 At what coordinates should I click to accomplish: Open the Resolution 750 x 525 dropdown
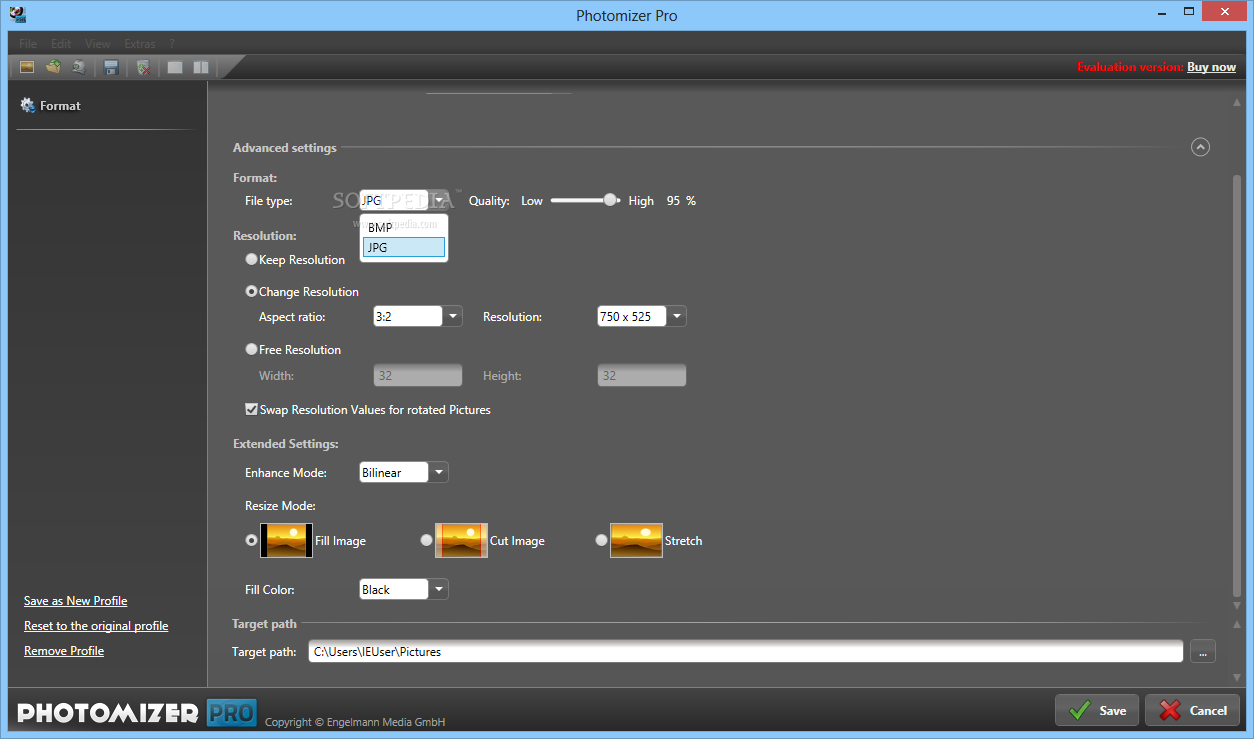(676, 316)
